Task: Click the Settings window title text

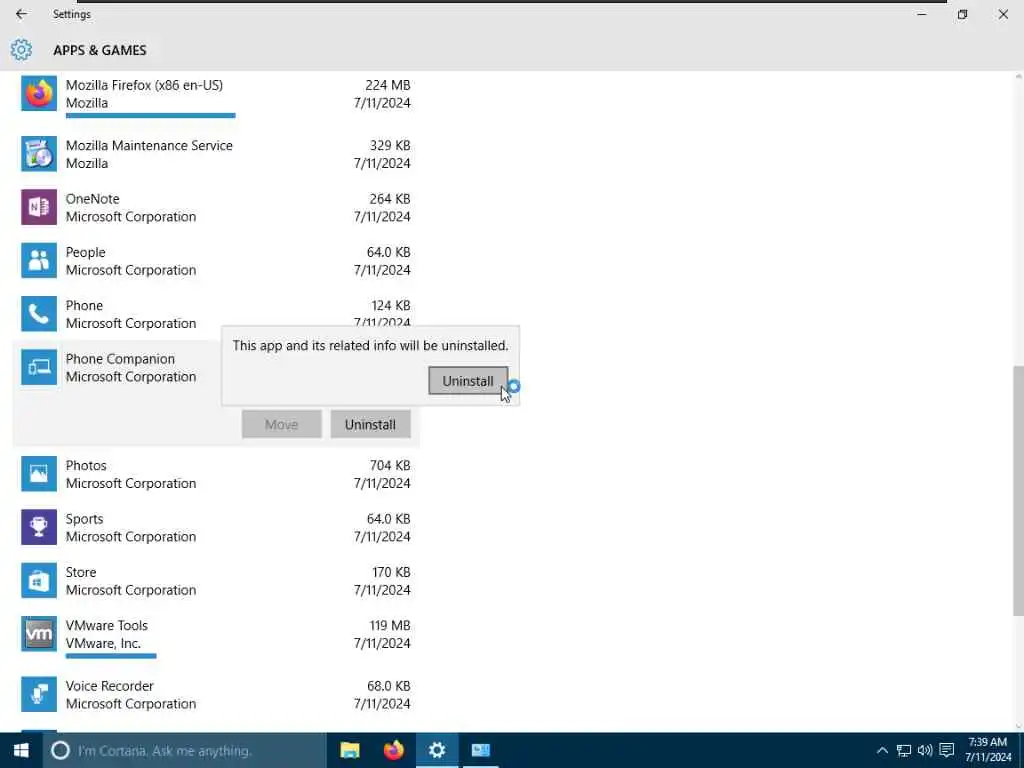Action: tap(72, 14)
